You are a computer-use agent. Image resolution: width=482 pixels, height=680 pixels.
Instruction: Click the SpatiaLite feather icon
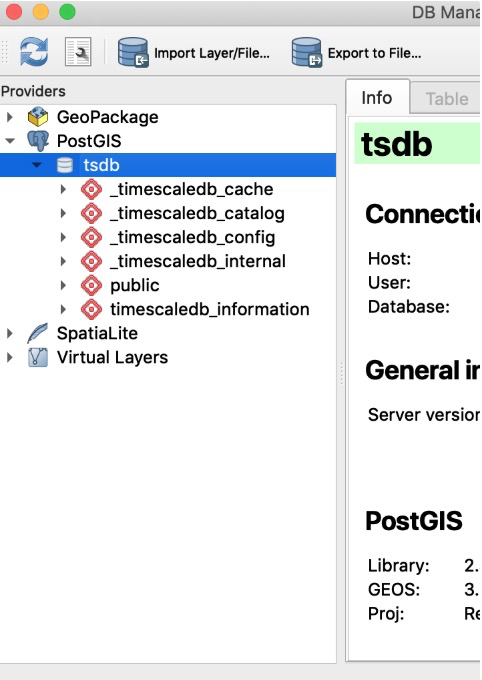point(38,333)
